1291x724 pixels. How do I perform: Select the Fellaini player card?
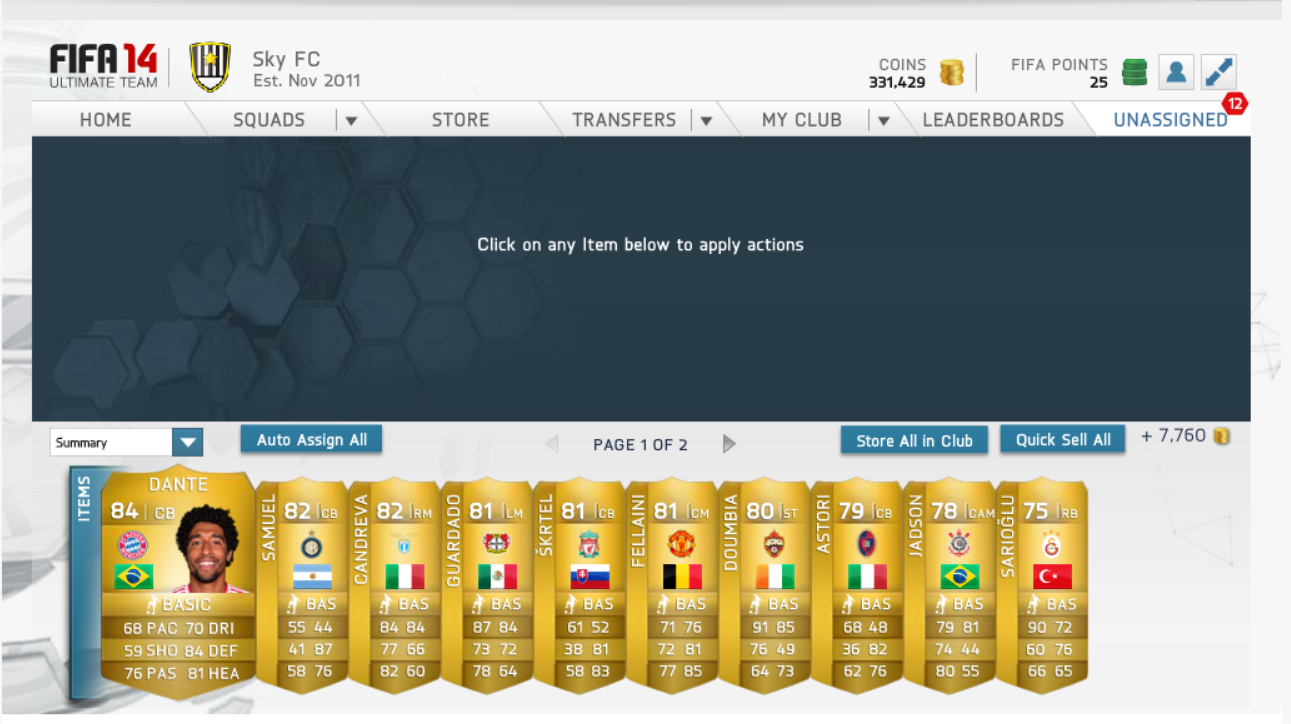pyautogui.click(x=672, y=584)
